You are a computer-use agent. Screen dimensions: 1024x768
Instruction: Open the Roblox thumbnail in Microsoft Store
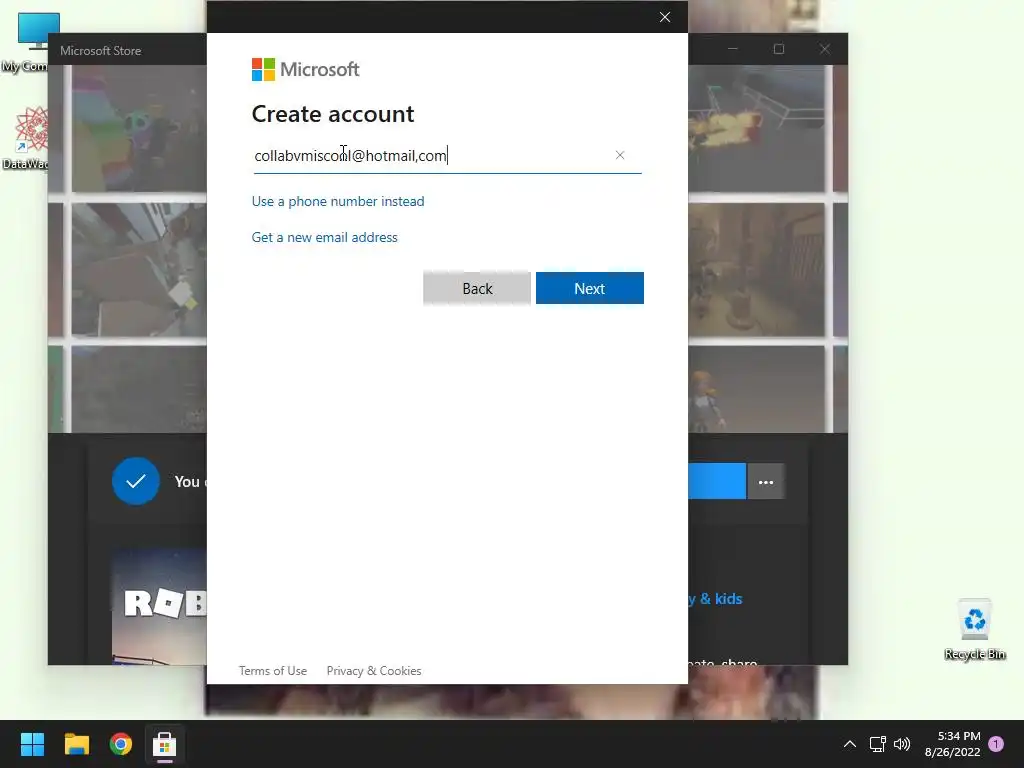pos(159,607)
